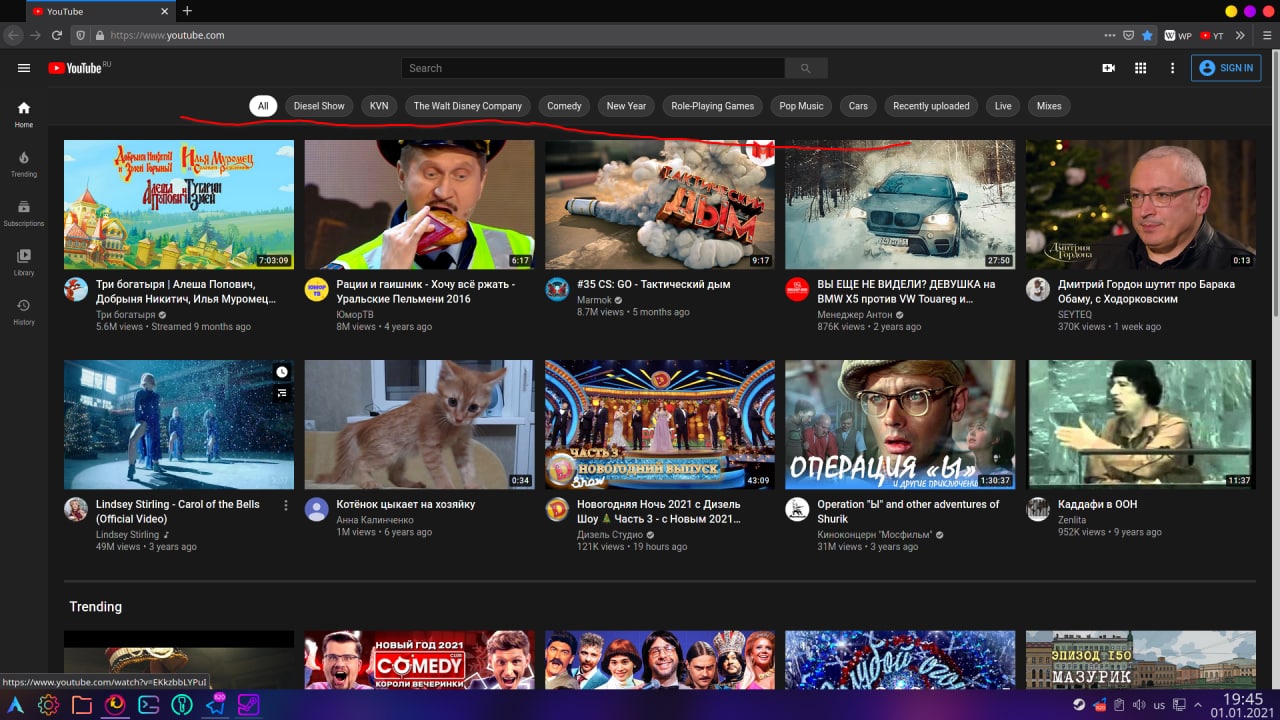
Task: Expand the bookmarks toolbar overflow chevron
Action: click(1240, 35)
